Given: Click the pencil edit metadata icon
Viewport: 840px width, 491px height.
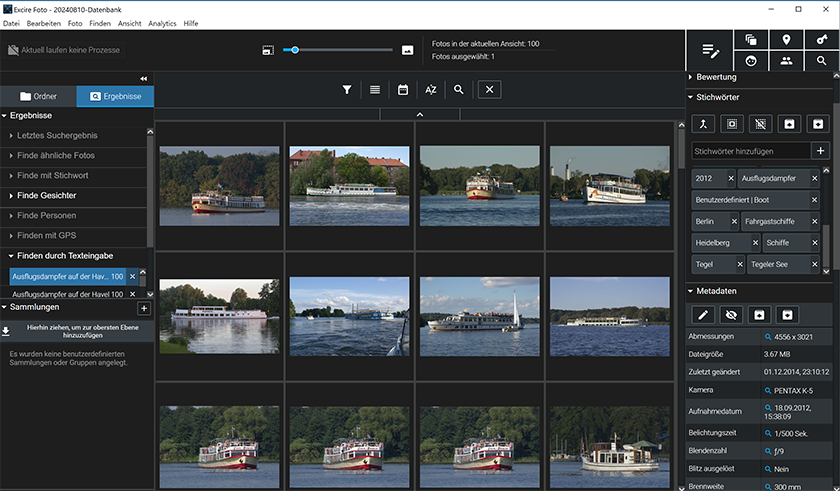Looking at the screenshot, I should 703,314.
